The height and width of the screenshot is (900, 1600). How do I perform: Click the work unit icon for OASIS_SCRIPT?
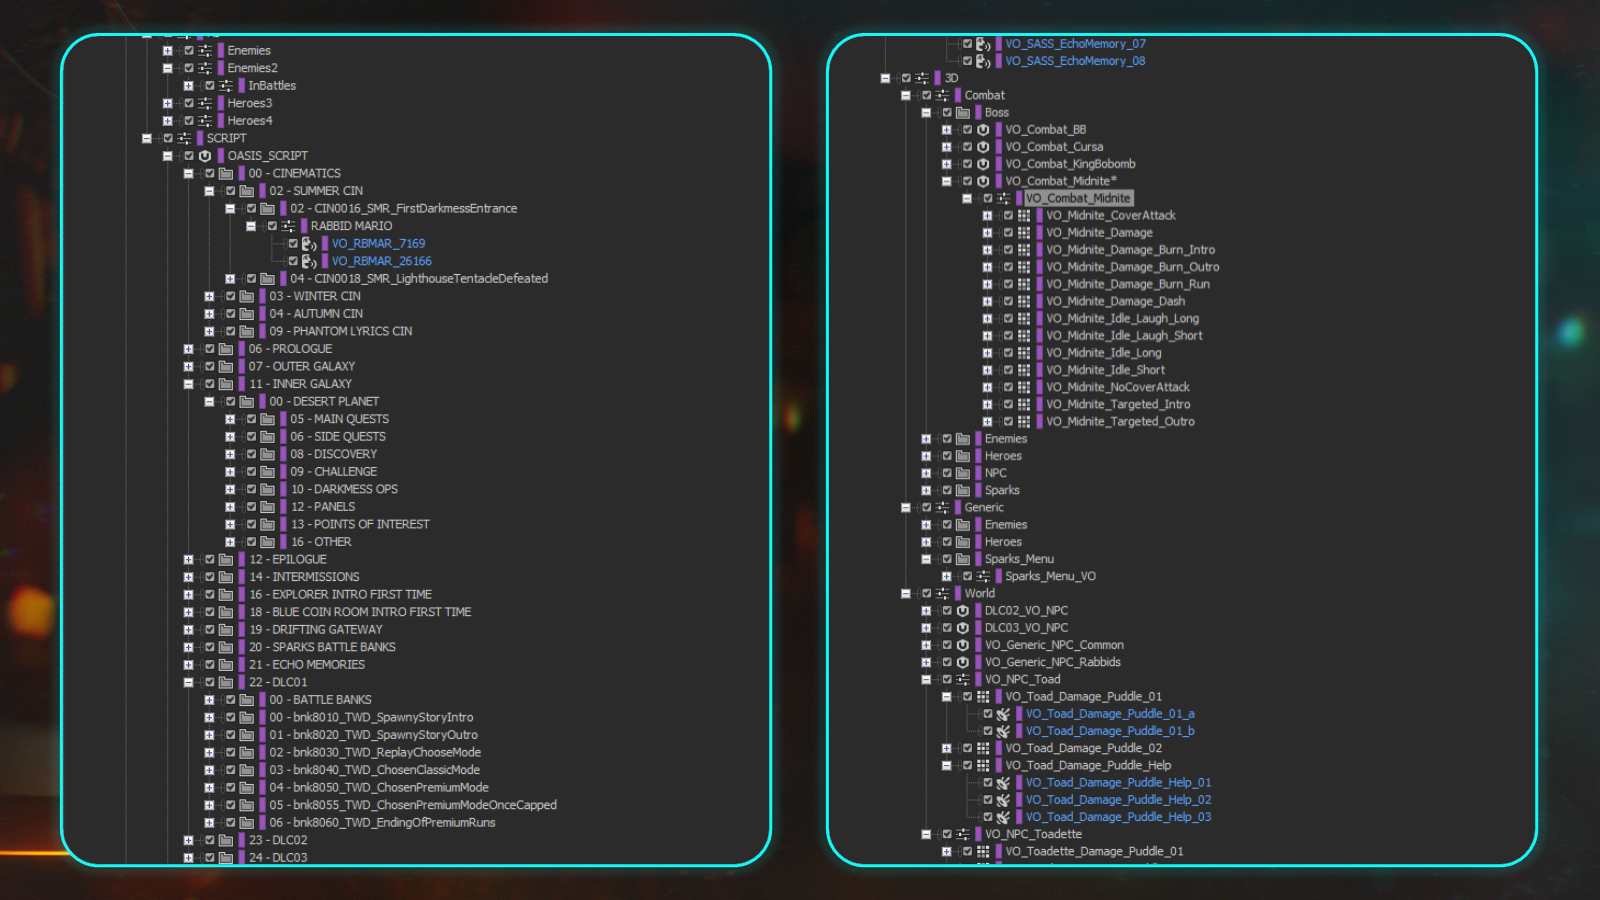(205, 156)
